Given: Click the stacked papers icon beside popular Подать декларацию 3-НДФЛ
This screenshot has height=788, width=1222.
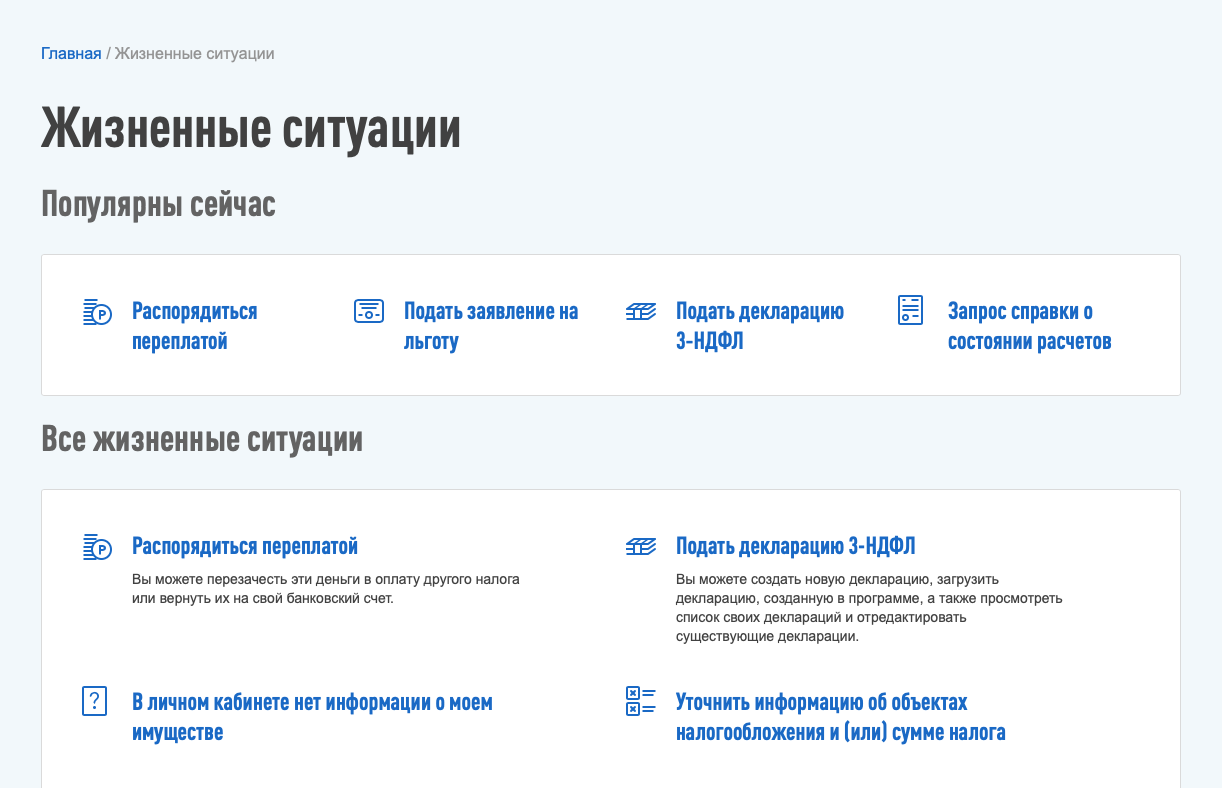Looking at the screenshot, I should click(x=641, y=311).
